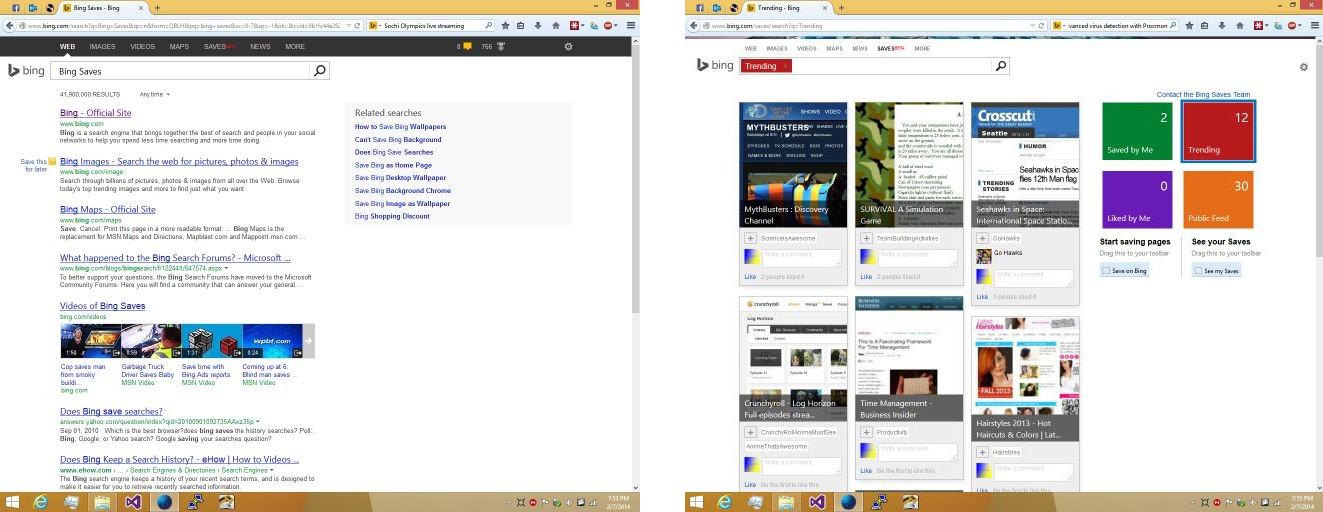Click the magnifier button beside the Trending tag
This screenshot has width=1323, height=512.
(x=1001, y=66)
